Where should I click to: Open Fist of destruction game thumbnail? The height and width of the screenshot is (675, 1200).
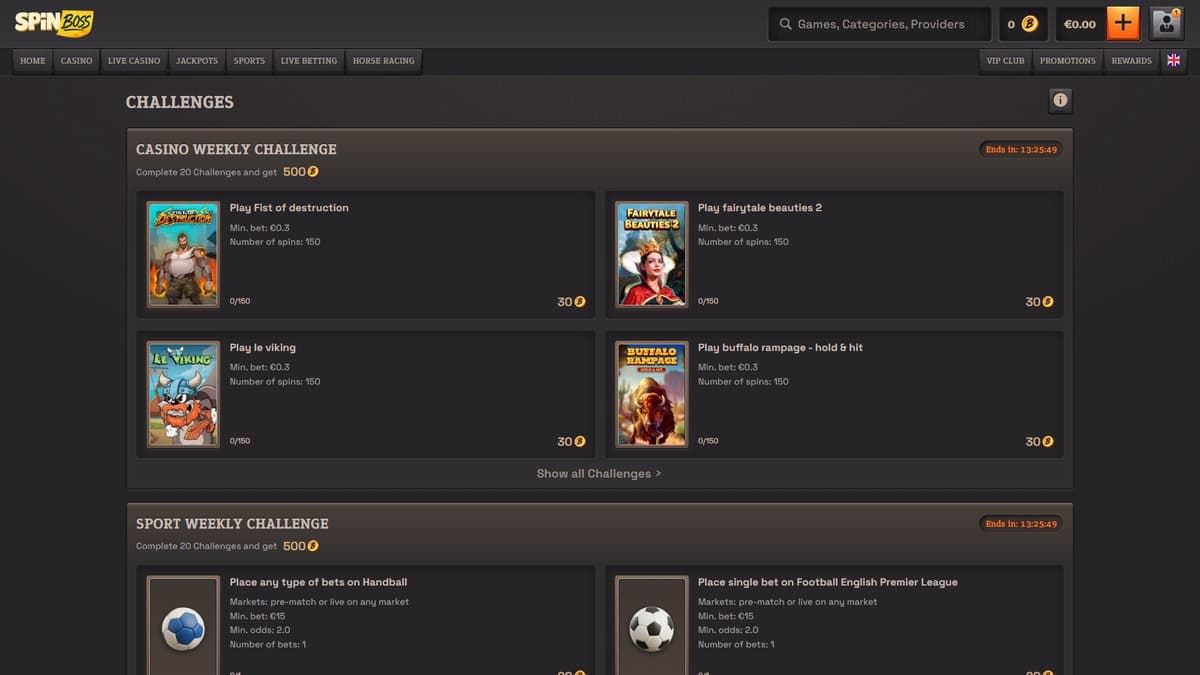point(183,254)
